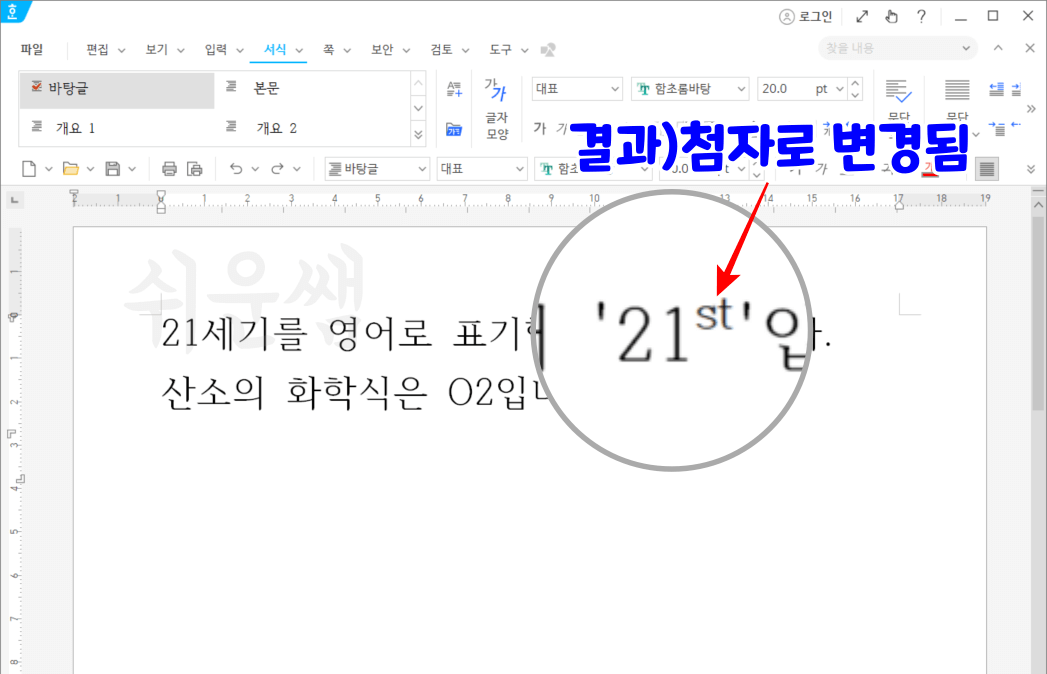Screen dimensions: 1047x674
Task: Expand to full screen with the arrows icon
Action: 862,15
